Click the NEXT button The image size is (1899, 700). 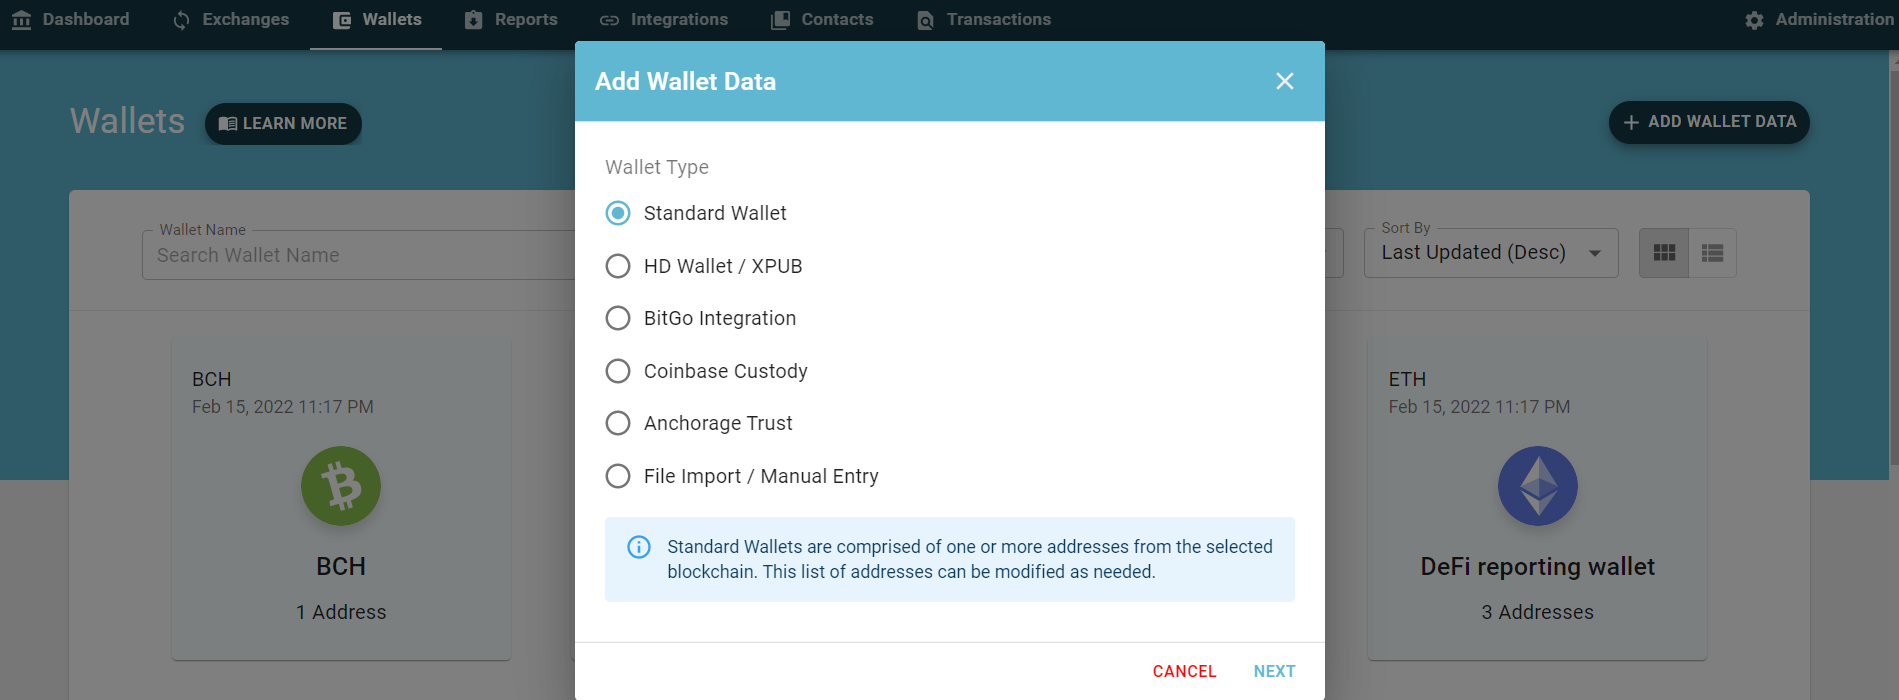point(1274,671)
